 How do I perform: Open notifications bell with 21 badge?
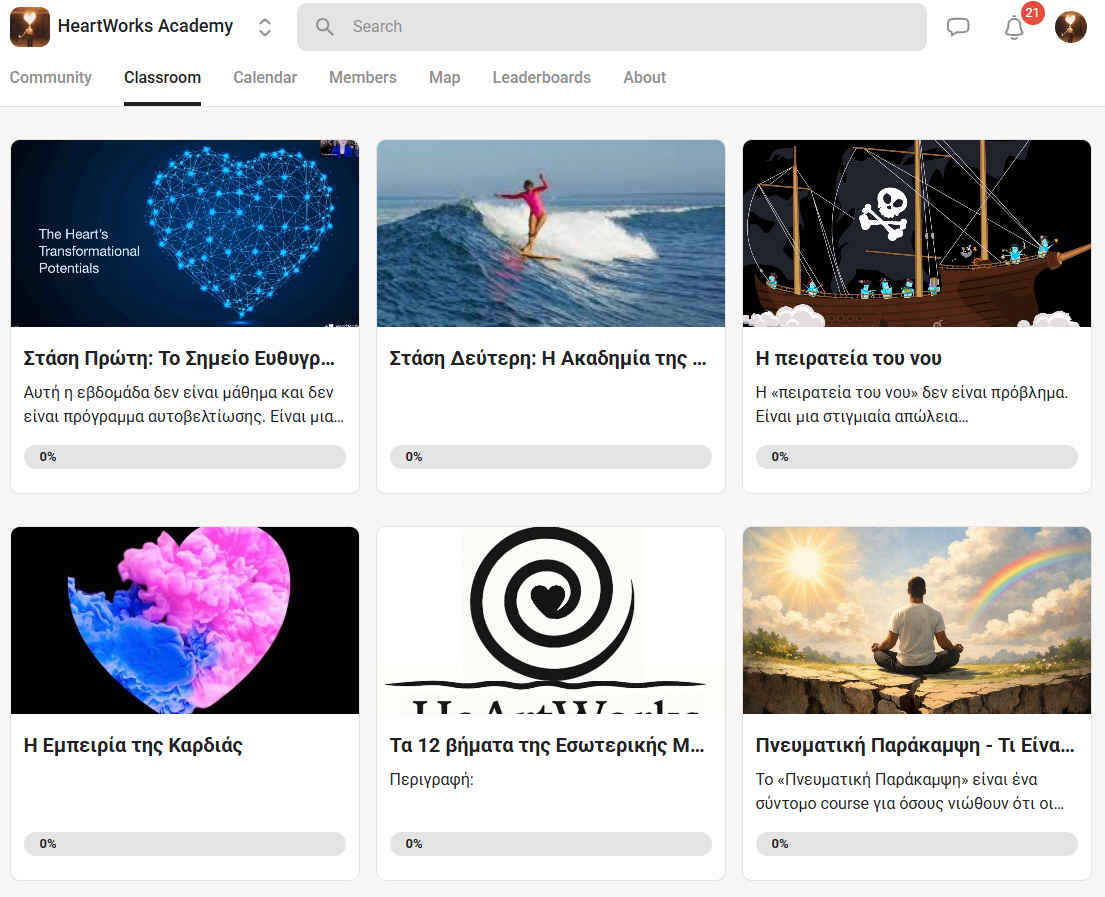point(1014,28)
